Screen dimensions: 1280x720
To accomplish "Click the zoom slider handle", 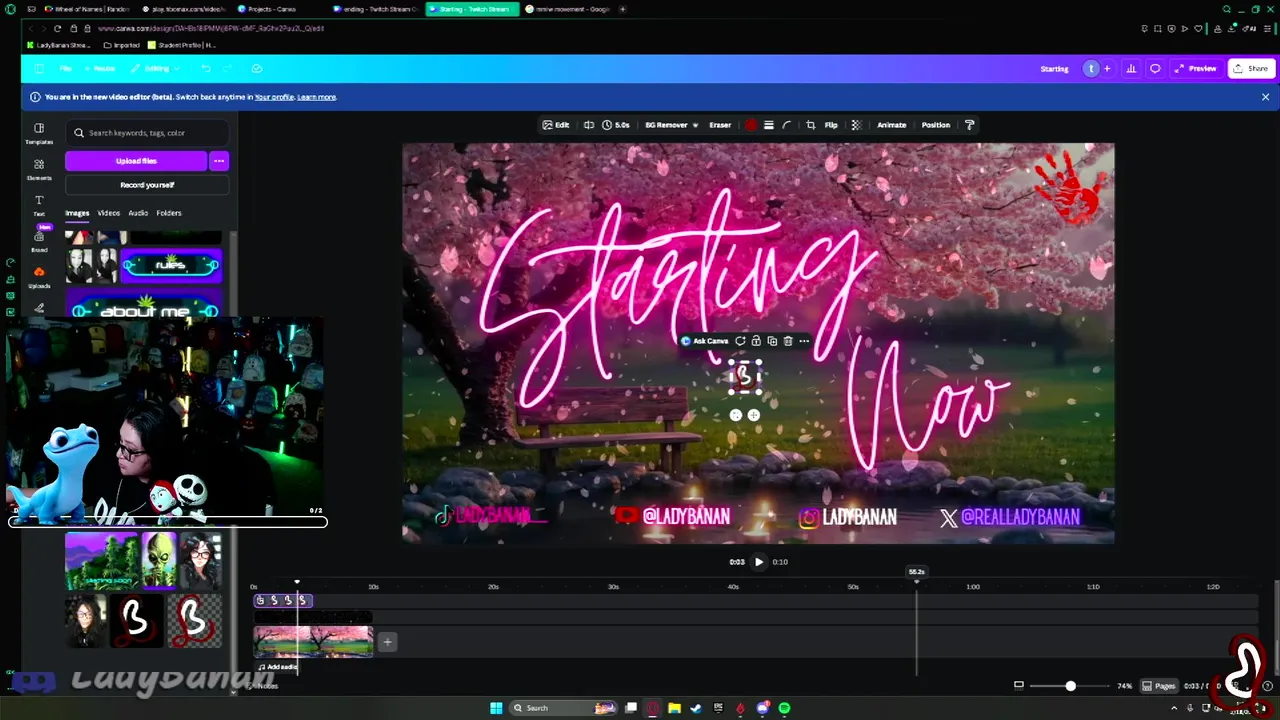I will [1070, 686].
